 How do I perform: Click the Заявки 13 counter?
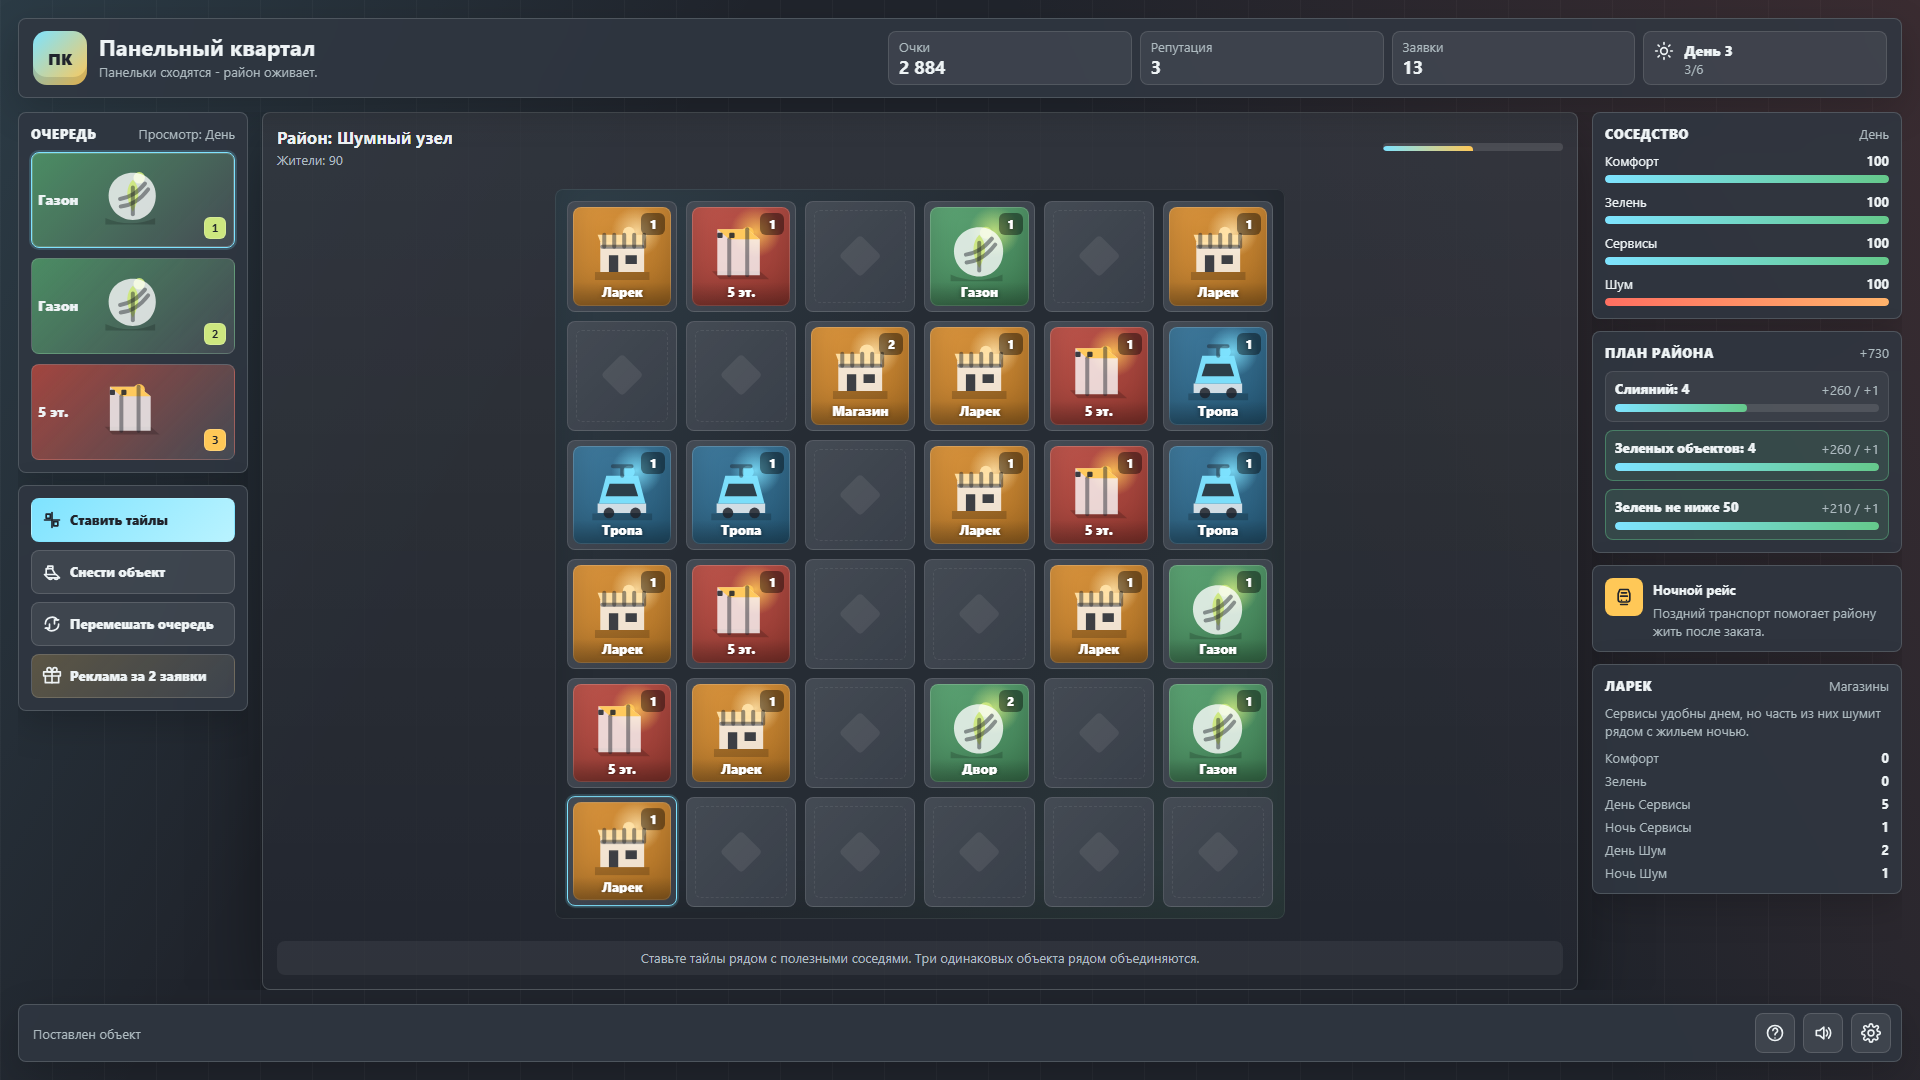[1513, 58]
